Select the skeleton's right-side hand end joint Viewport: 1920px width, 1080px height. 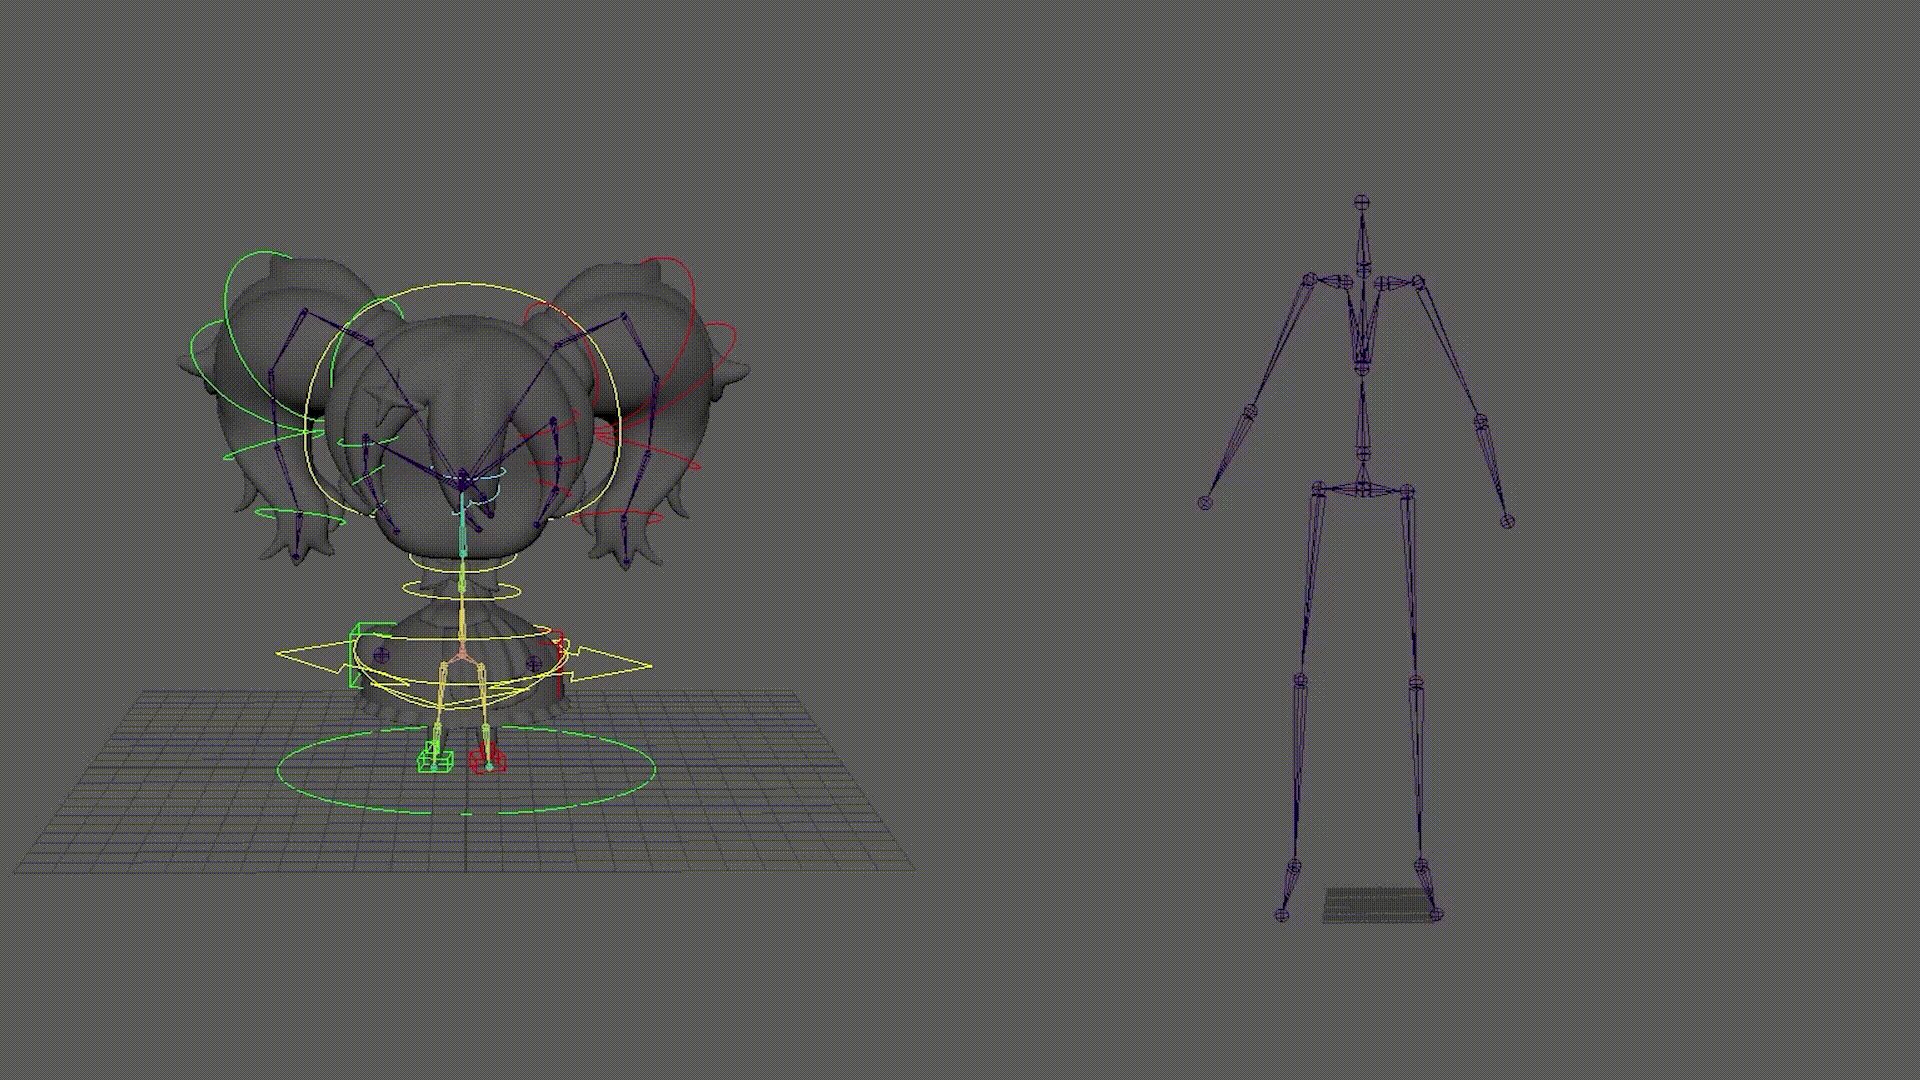point(1508,521)
